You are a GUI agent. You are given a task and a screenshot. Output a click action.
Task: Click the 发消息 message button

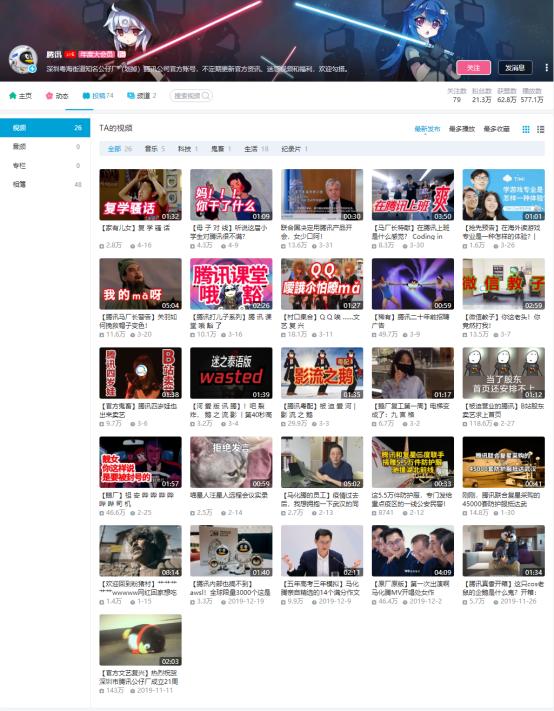[x=515, y=68]
